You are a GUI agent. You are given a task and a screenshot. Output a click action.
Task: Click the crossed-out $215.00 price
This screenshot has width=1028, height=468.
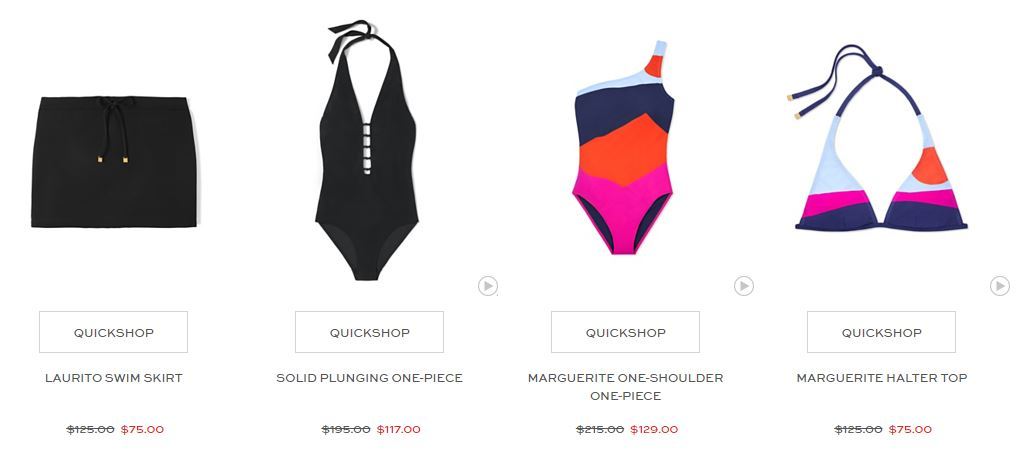pyautogui.click(x=600, y=430)
